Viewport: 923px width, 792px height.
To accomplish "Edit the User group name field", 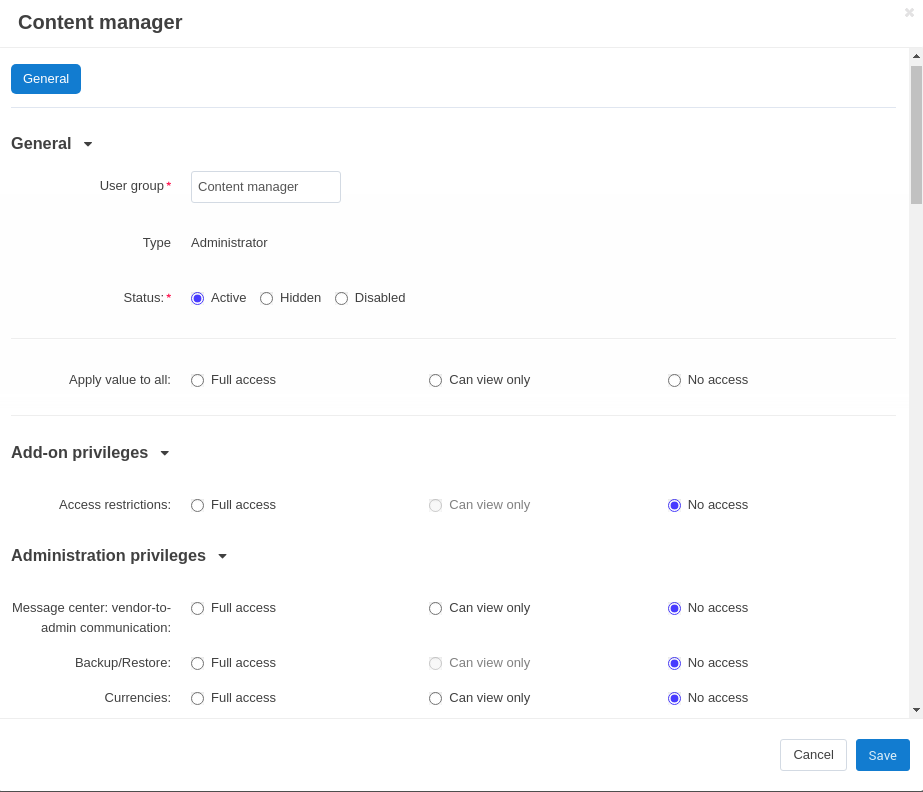I will tap(265, 187).
